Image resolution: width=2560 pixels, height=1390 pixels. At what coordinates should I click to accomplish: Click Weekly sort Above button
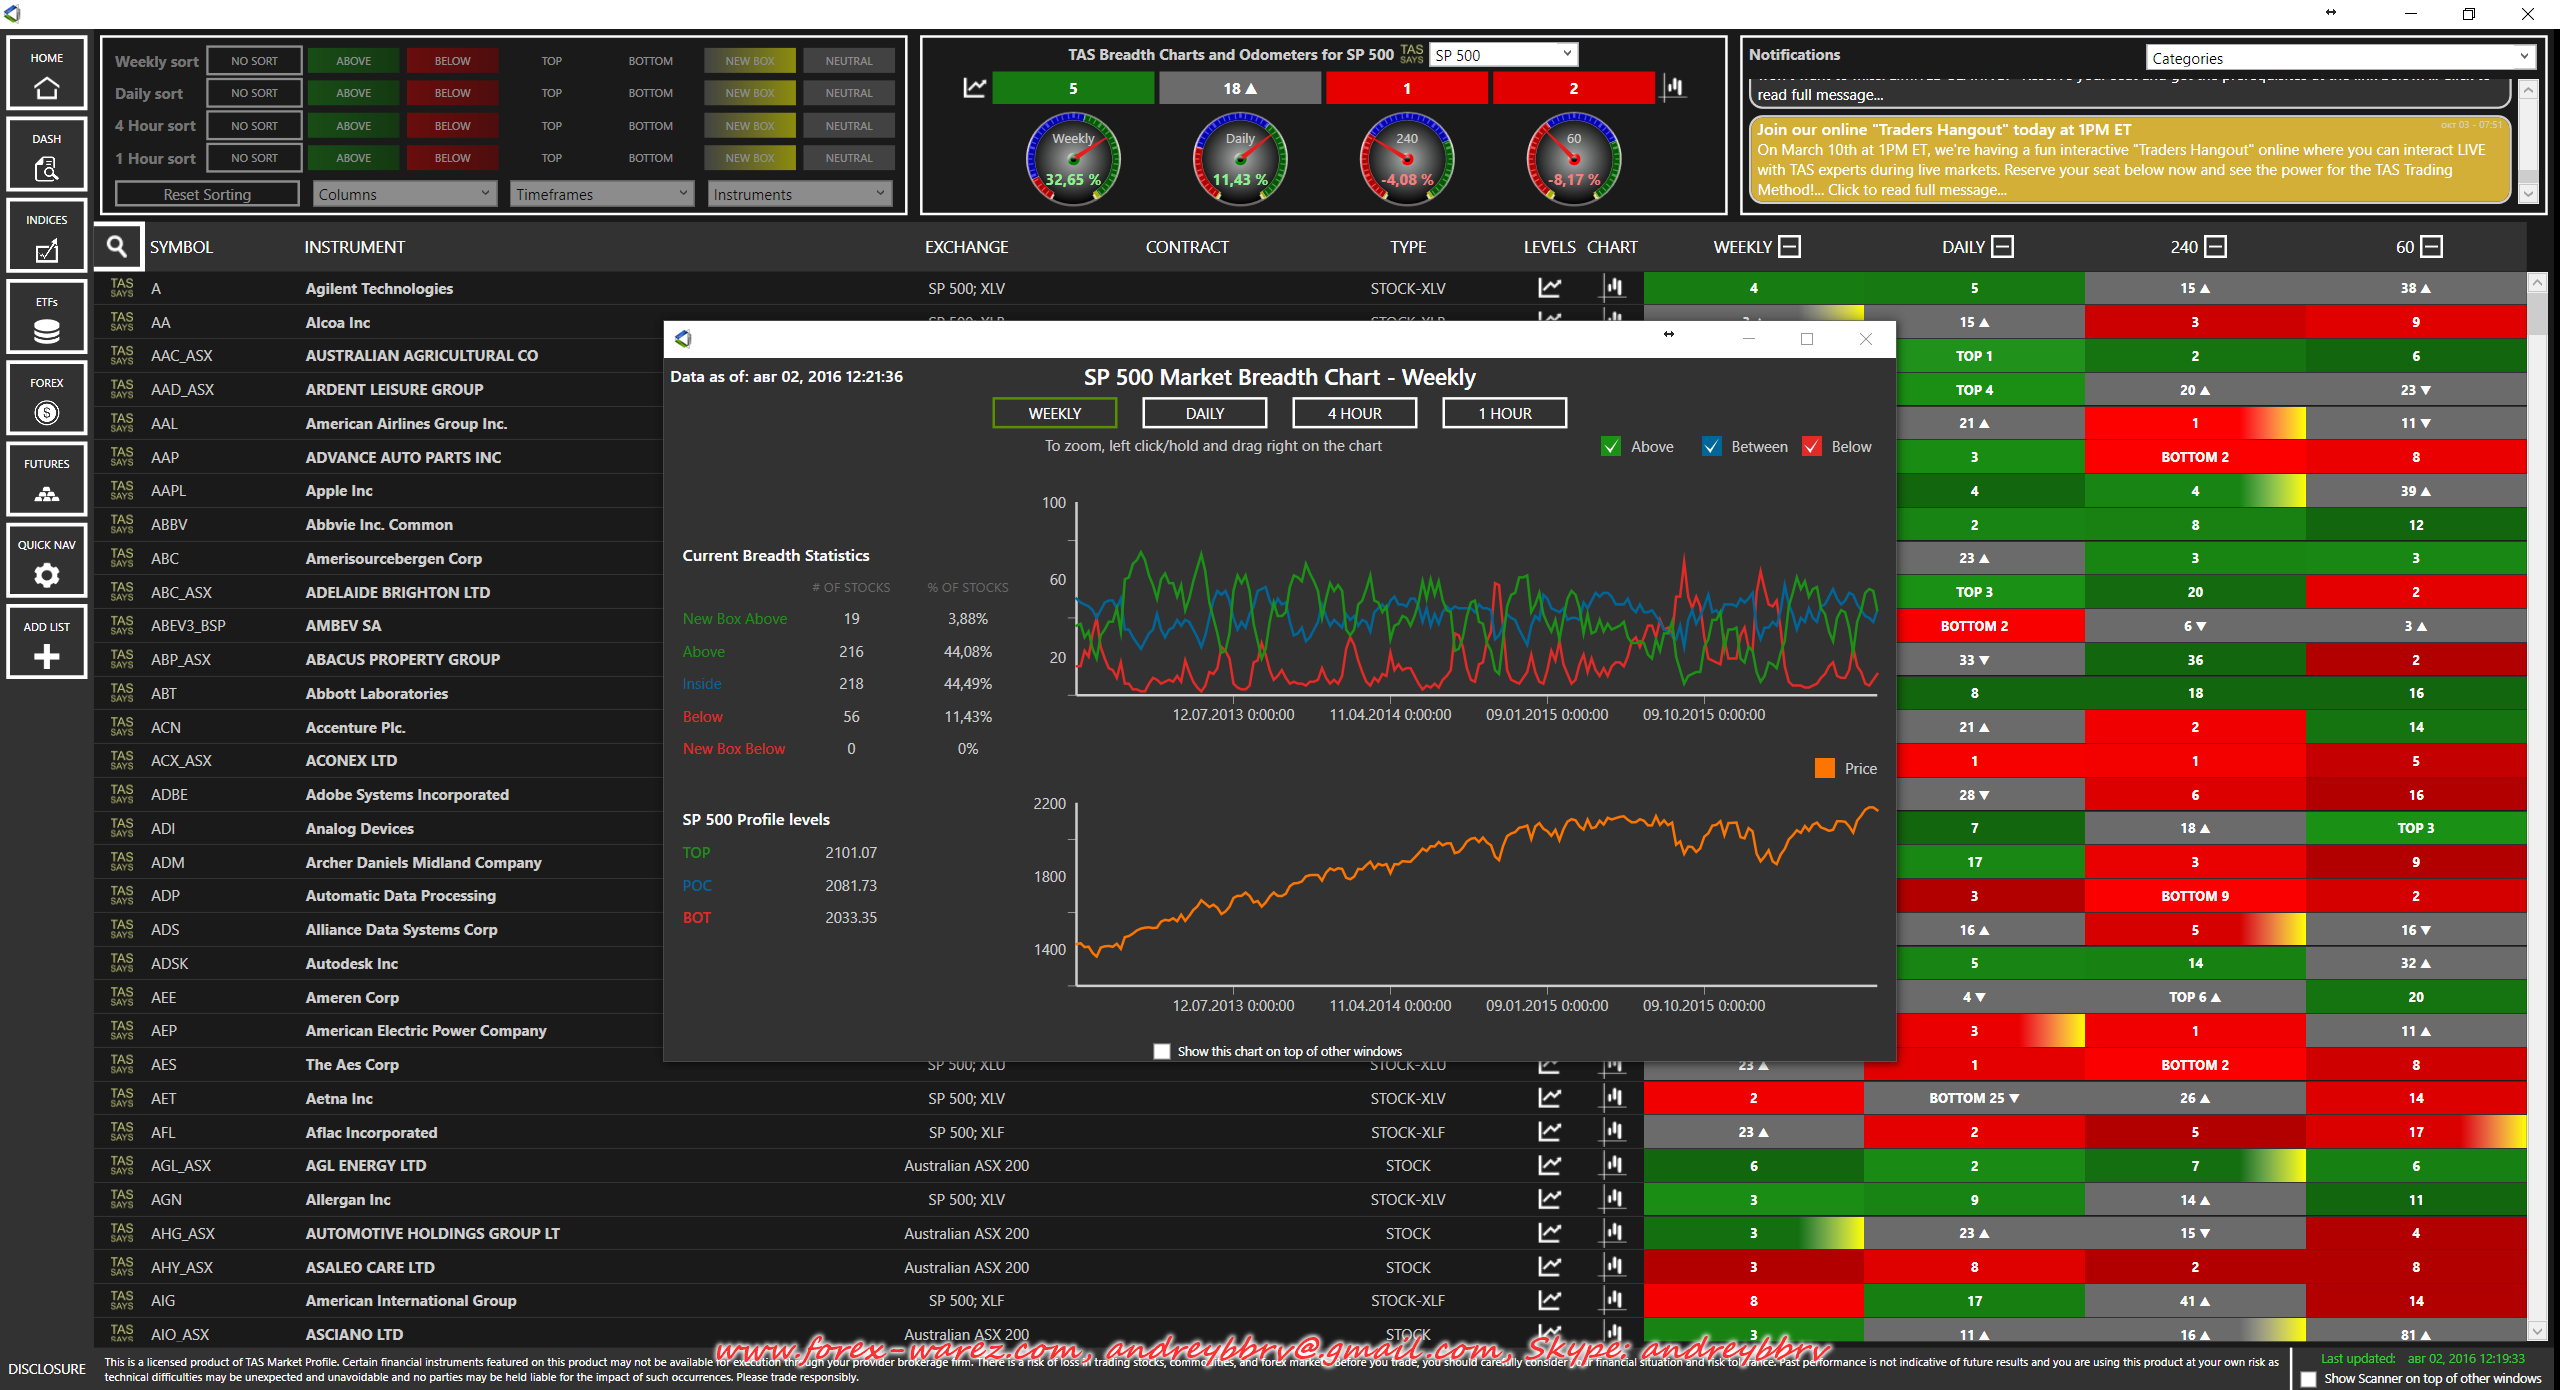pyautogui.click(x=353, y=61)
